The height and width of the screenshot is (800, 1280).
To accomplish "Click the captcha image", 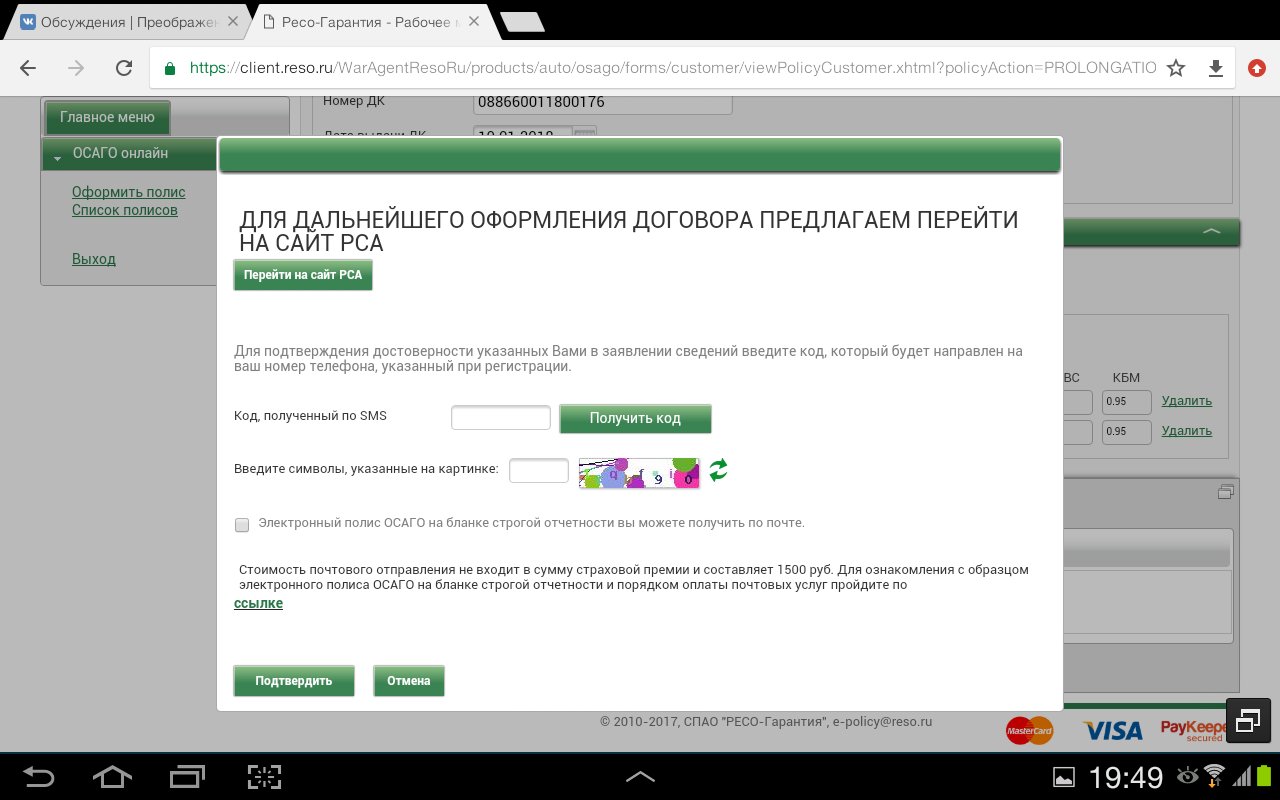I will (x=639, y=472).
